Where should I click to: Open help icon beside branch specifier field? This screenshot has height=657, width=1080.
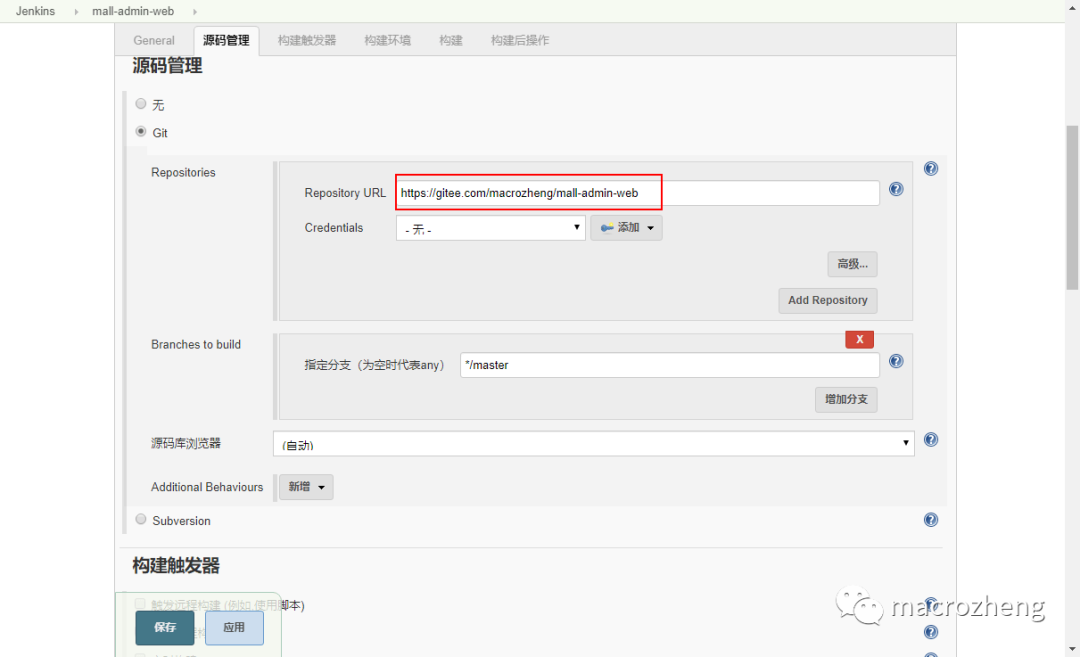coord(895,362)
